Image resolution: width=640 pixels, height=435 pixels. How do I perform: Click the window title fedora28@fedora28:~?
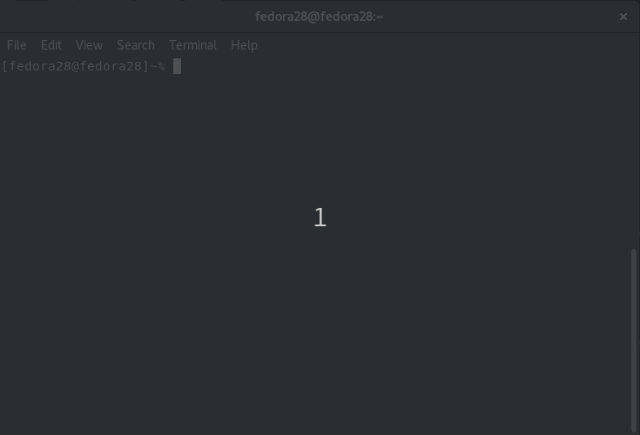tap(319, 17)
